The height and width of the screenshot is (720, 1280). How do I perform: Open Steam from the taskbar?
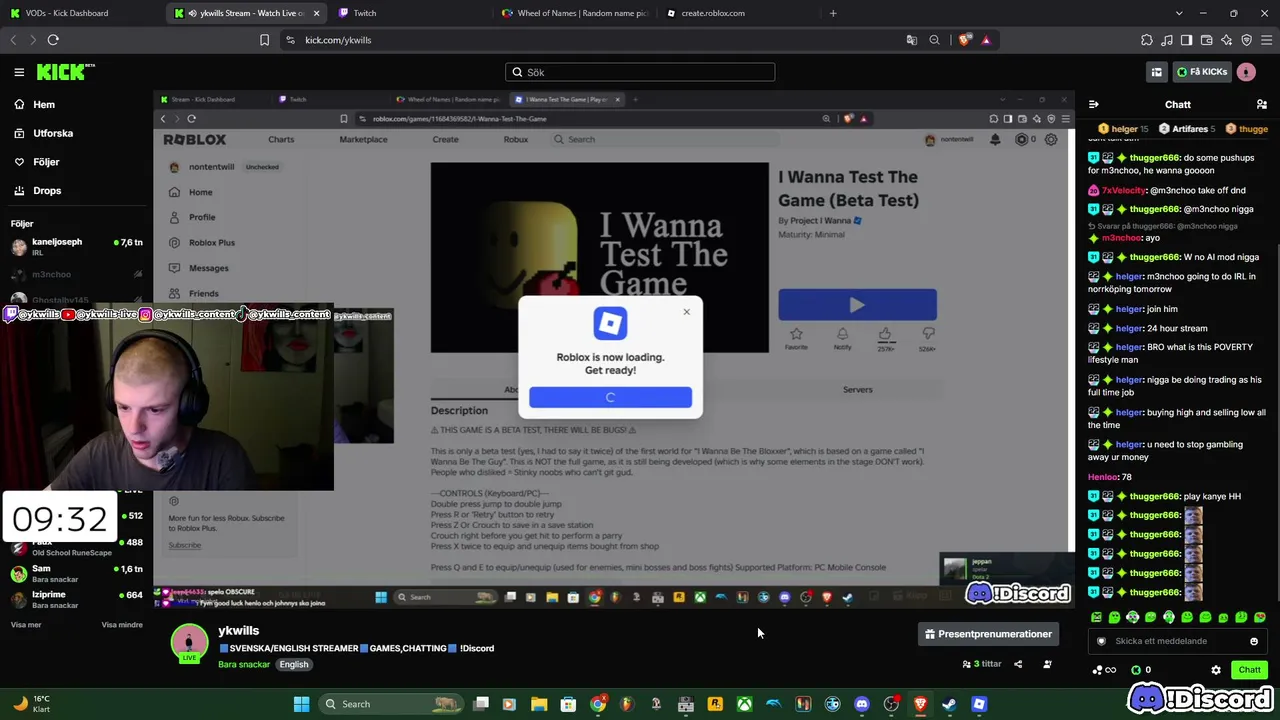pyautogui.click(x=949, y=704)
